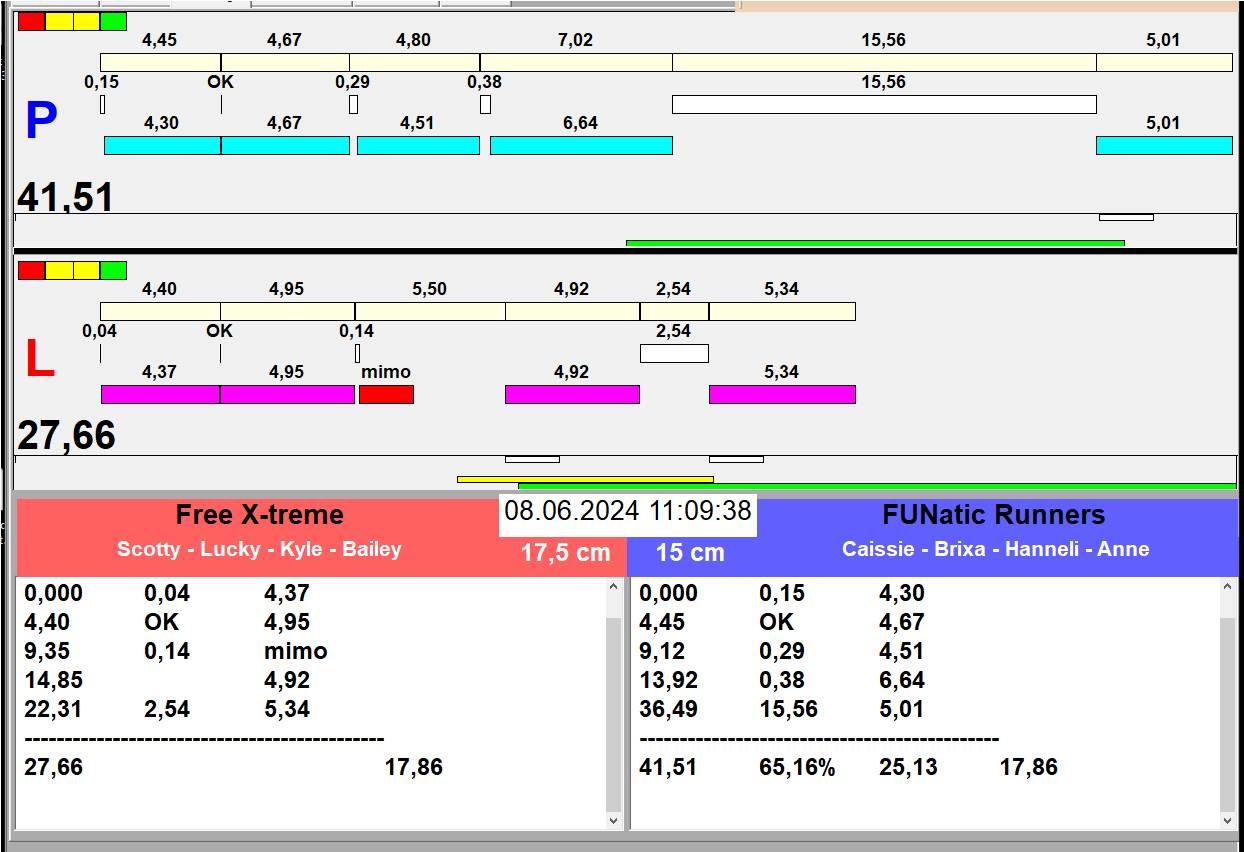Click the red start light in lane P

click(31, 22)
